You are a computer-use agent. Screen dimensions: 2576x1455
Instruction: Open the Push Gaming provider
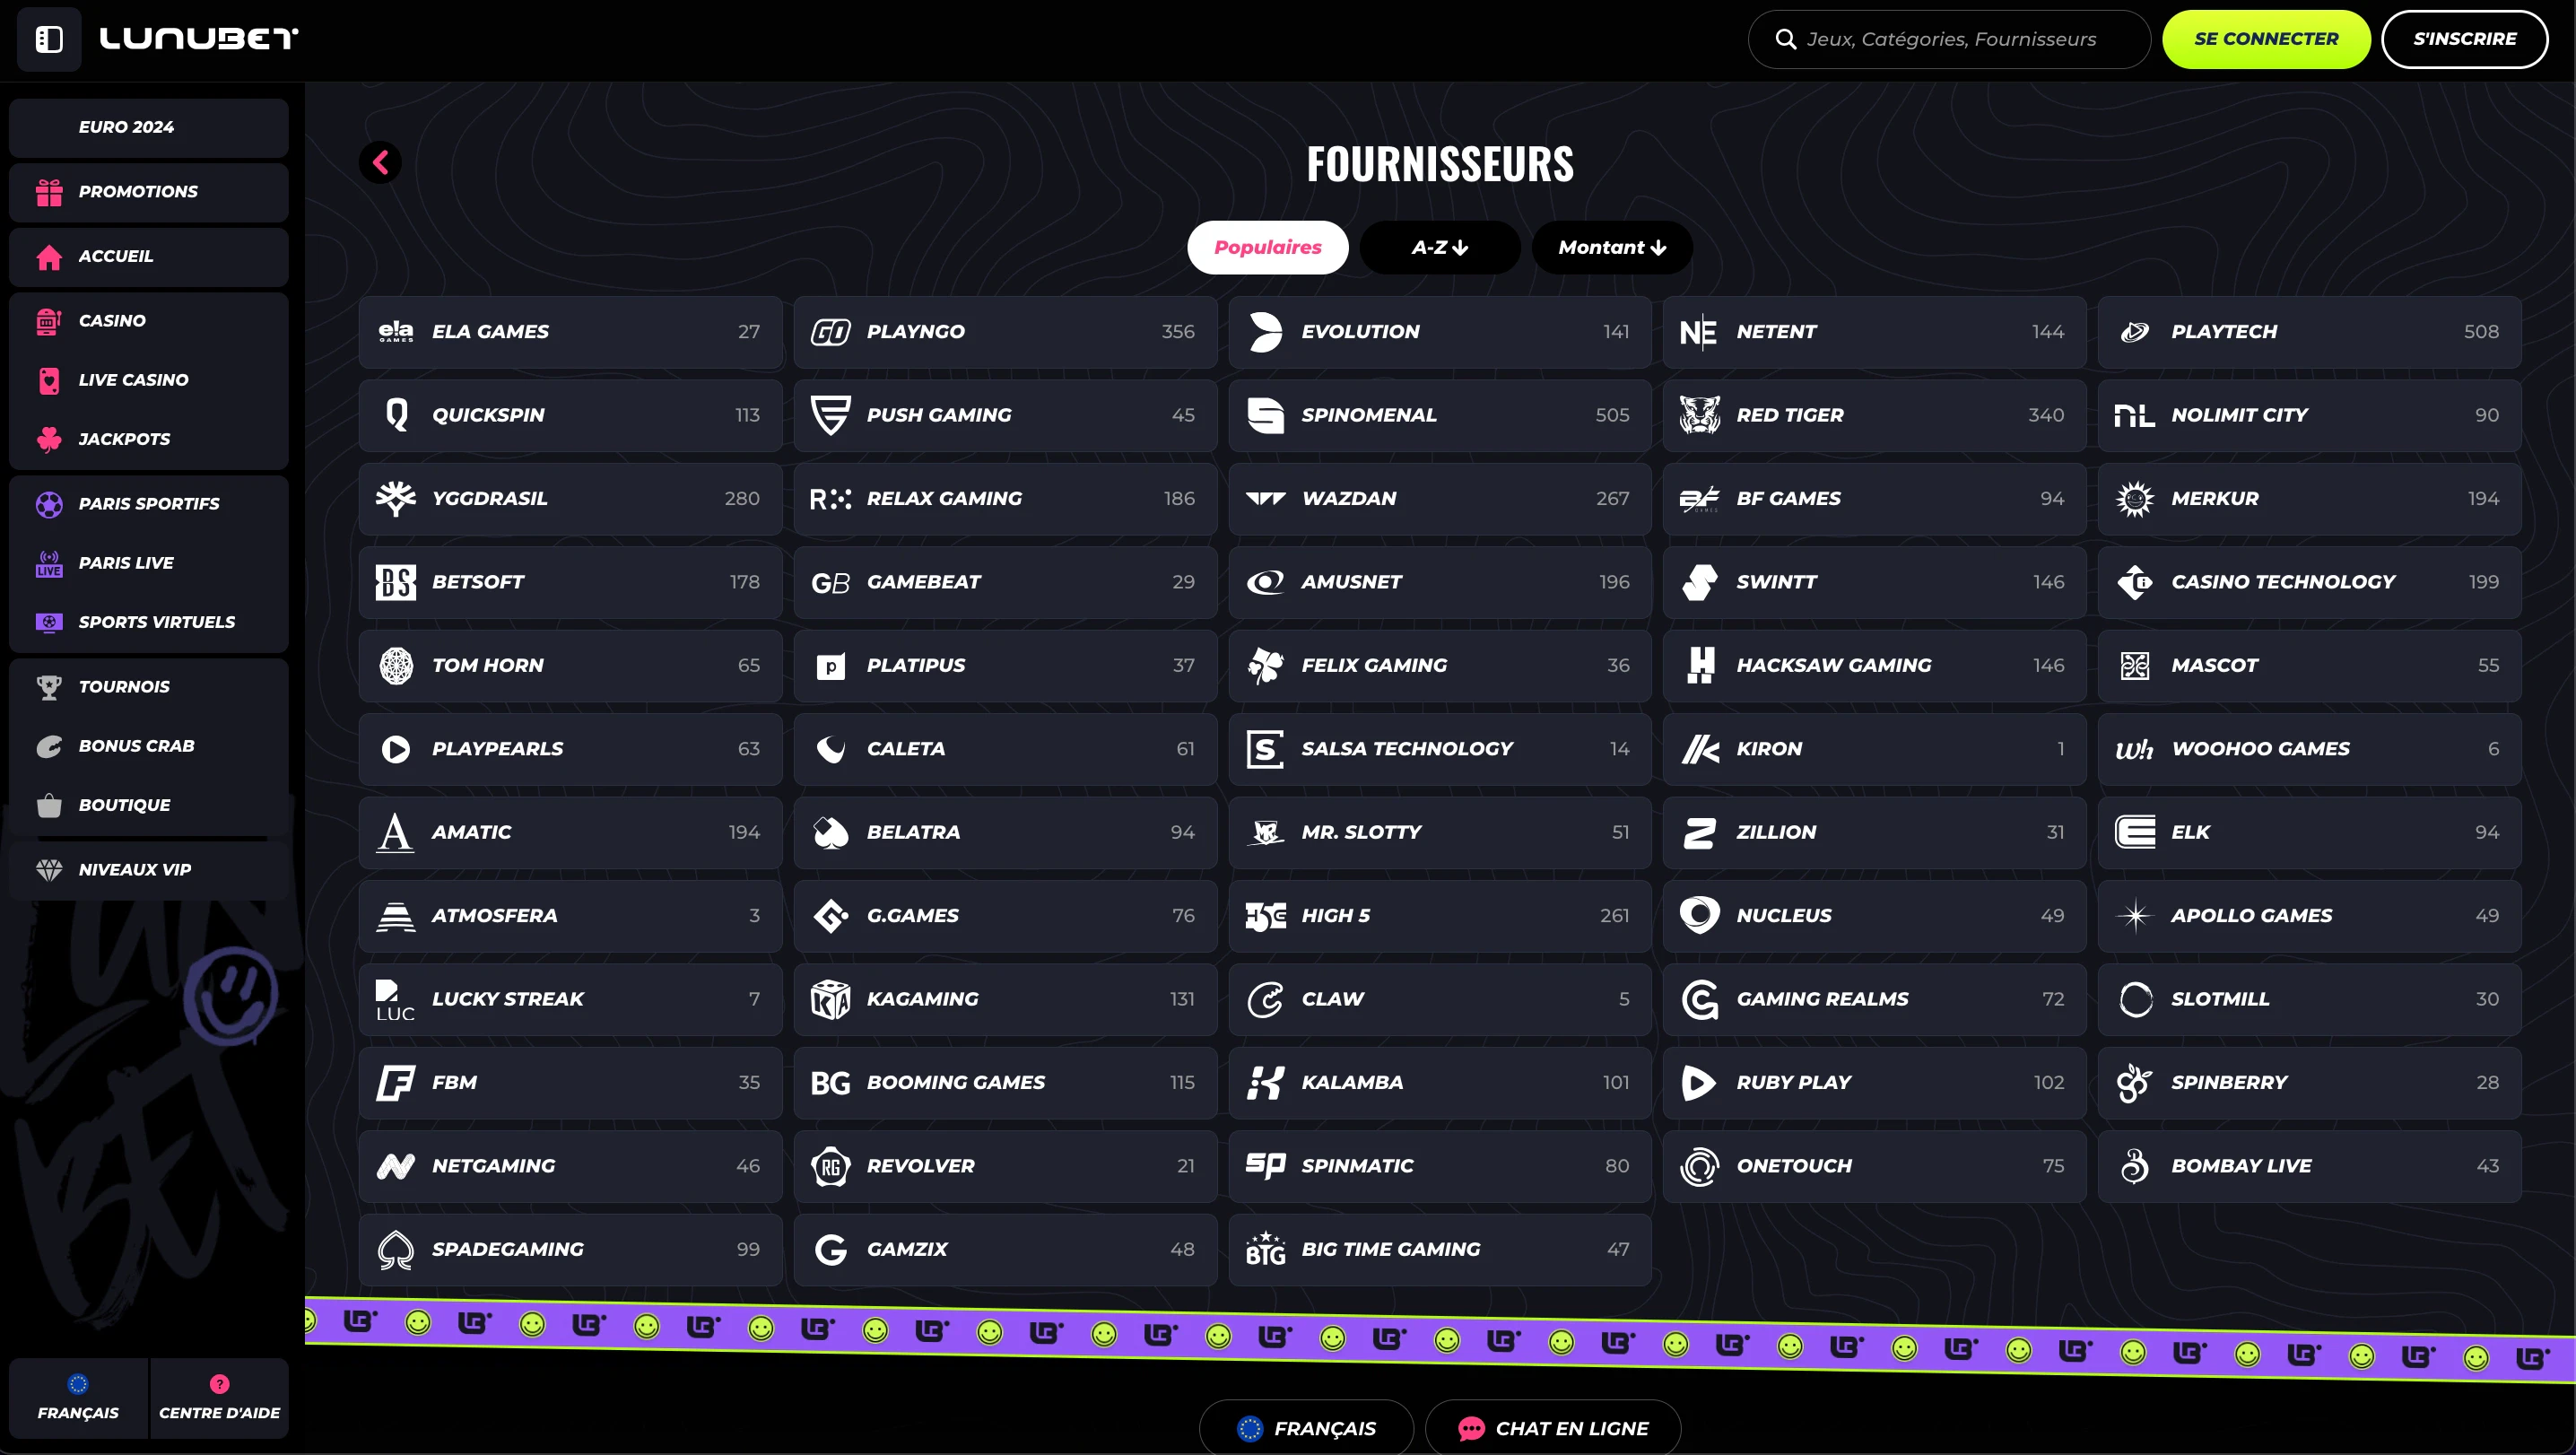pos(1005,415)
